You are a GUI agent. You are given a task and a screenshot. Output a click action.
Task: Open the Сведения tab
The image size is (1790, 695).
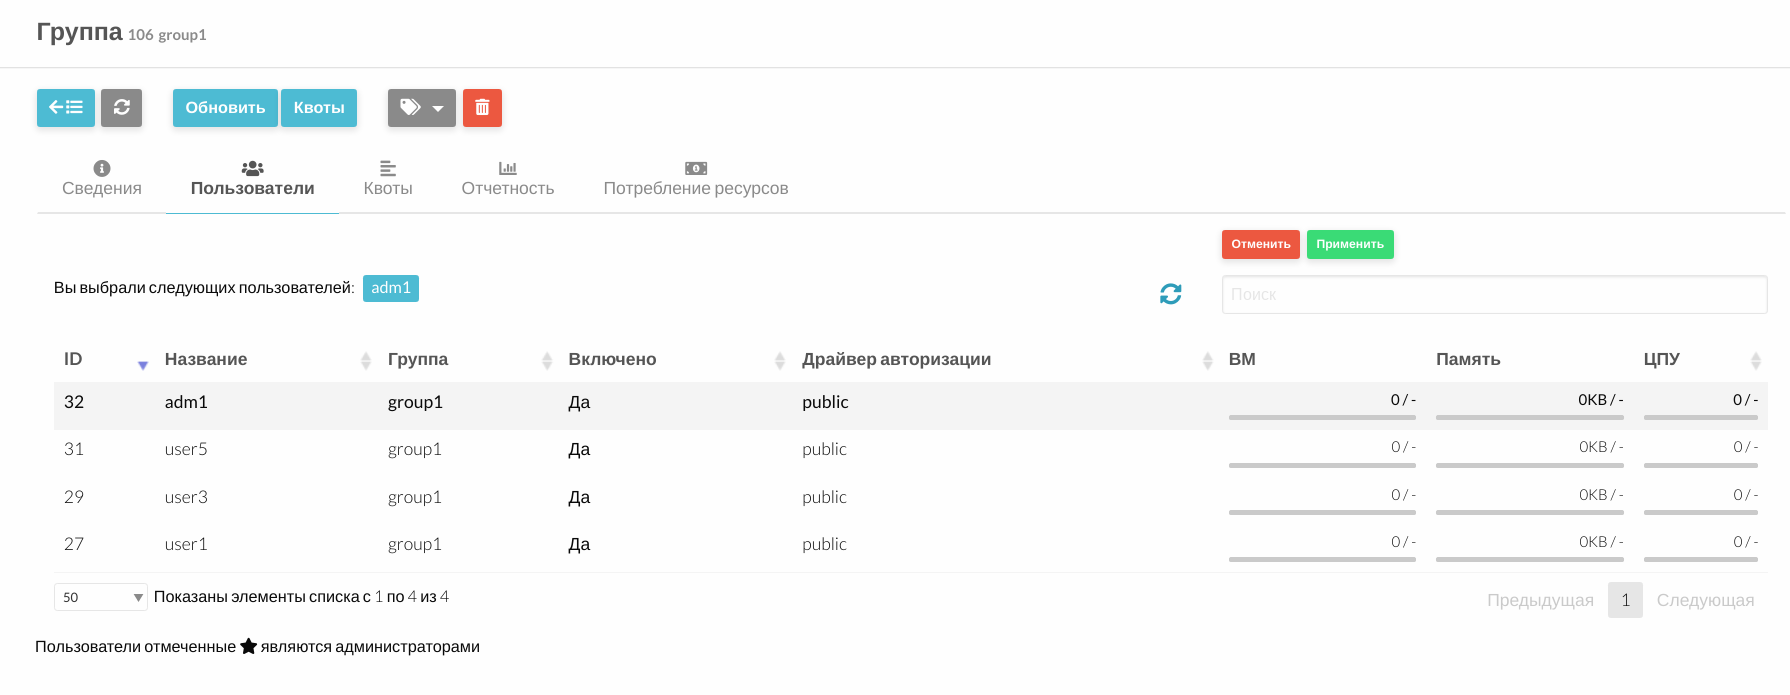tap(102, 180)
